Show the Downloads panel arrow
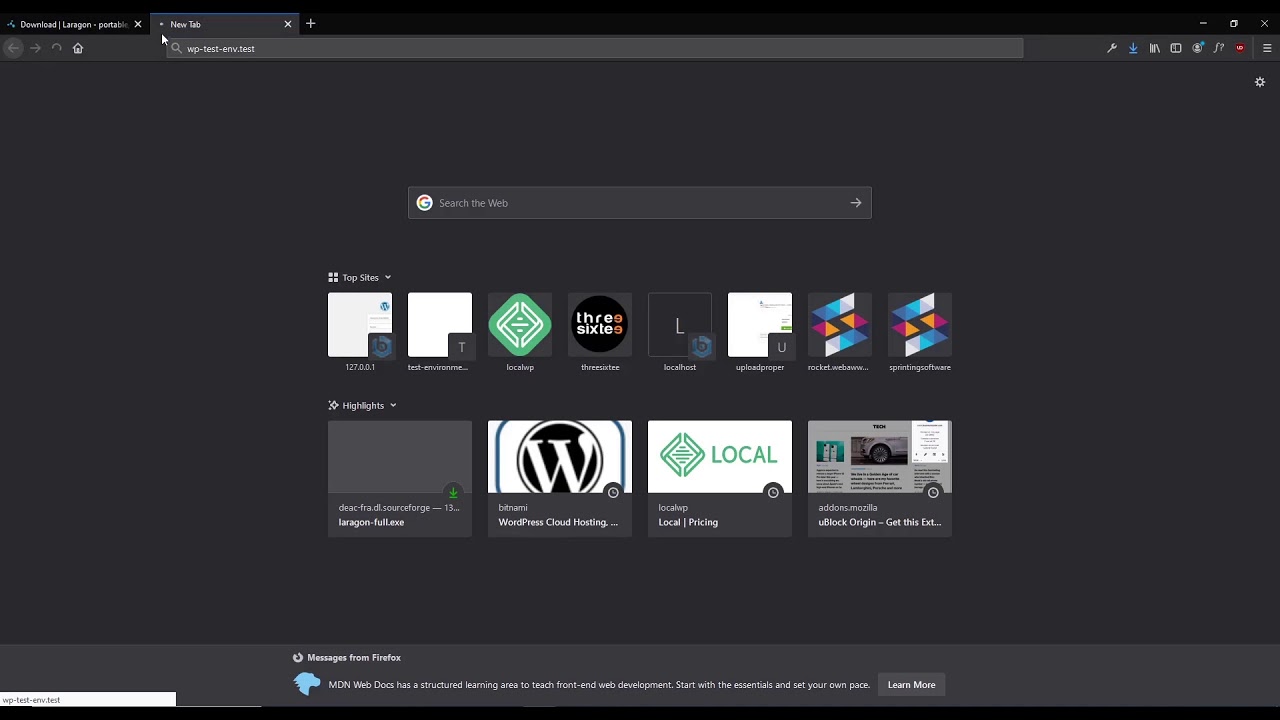 (1133, 48)
